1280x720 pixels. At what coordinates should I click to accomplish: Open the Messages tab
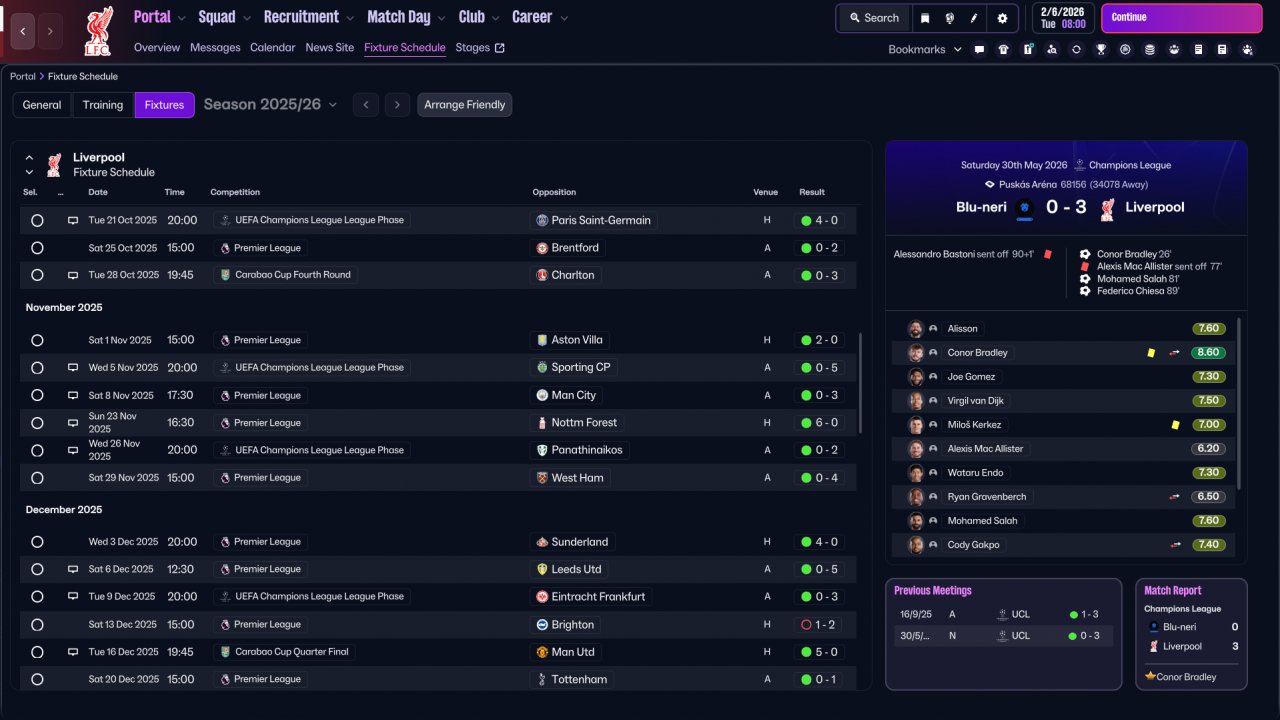(x=215, y=48)
